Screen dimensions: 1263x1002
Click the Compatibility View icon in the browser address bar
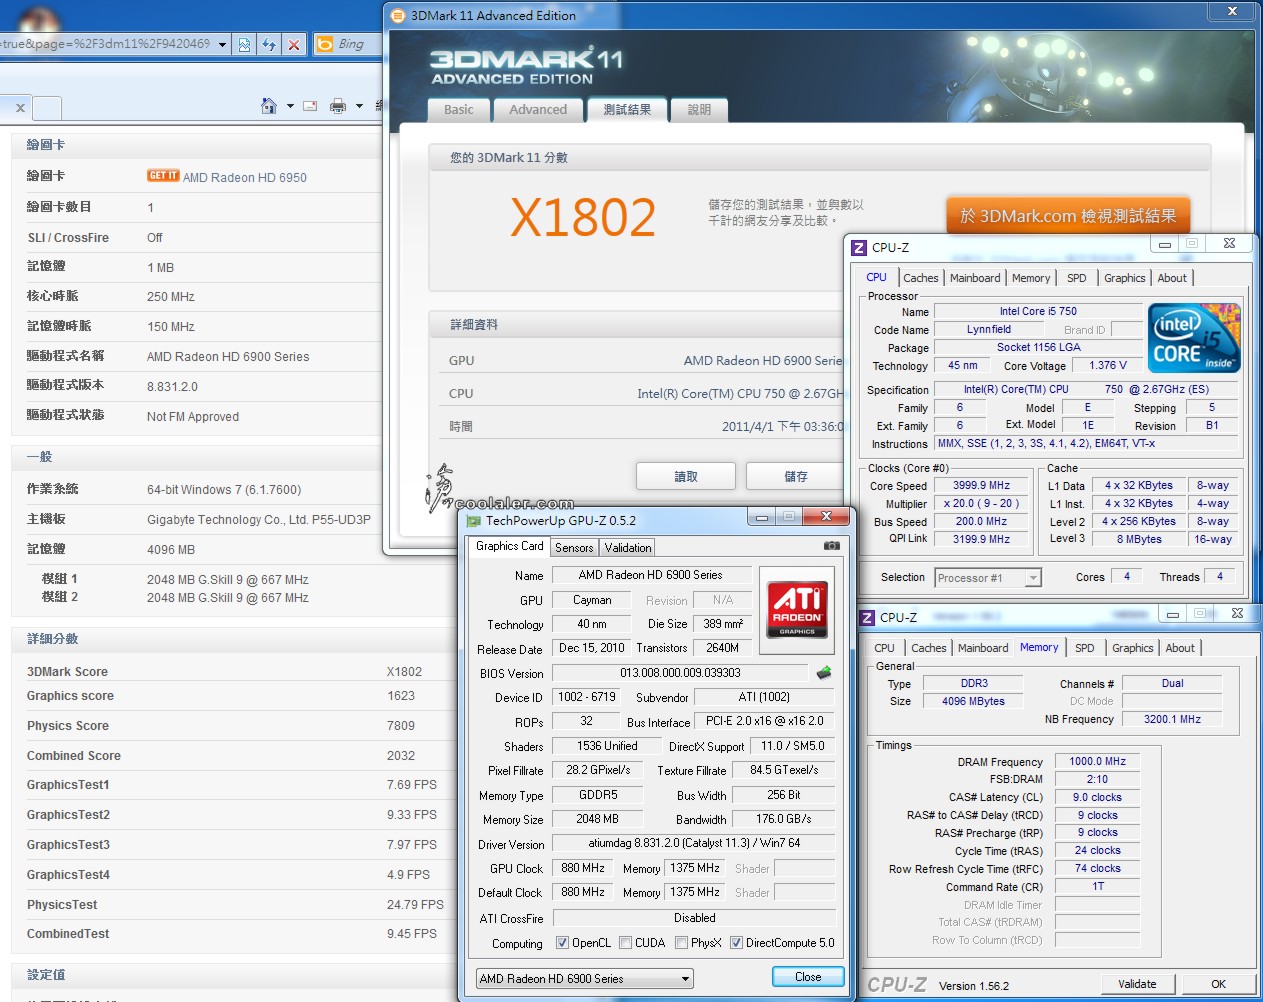[244, 44]
